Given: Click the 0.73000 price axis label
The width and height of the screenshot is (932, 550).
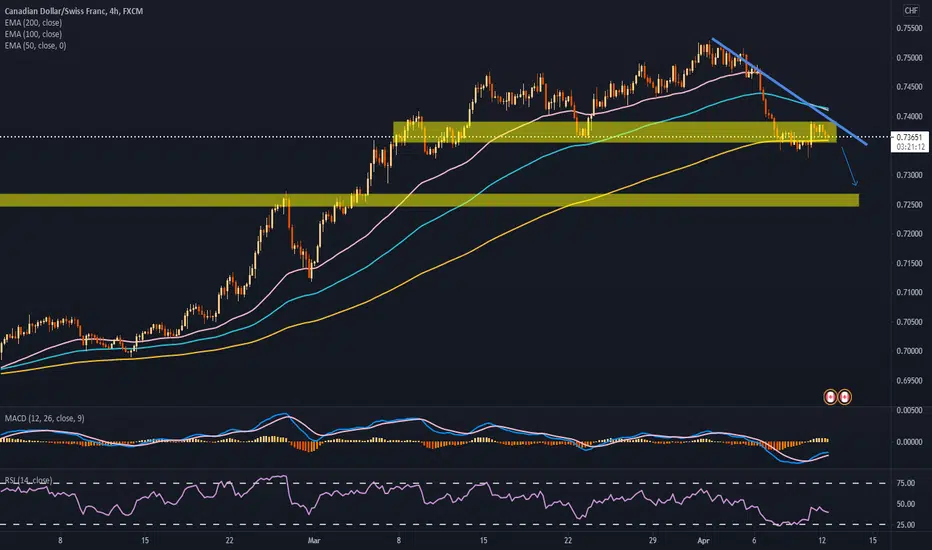Looking at the screenshot, I should 909,175.
